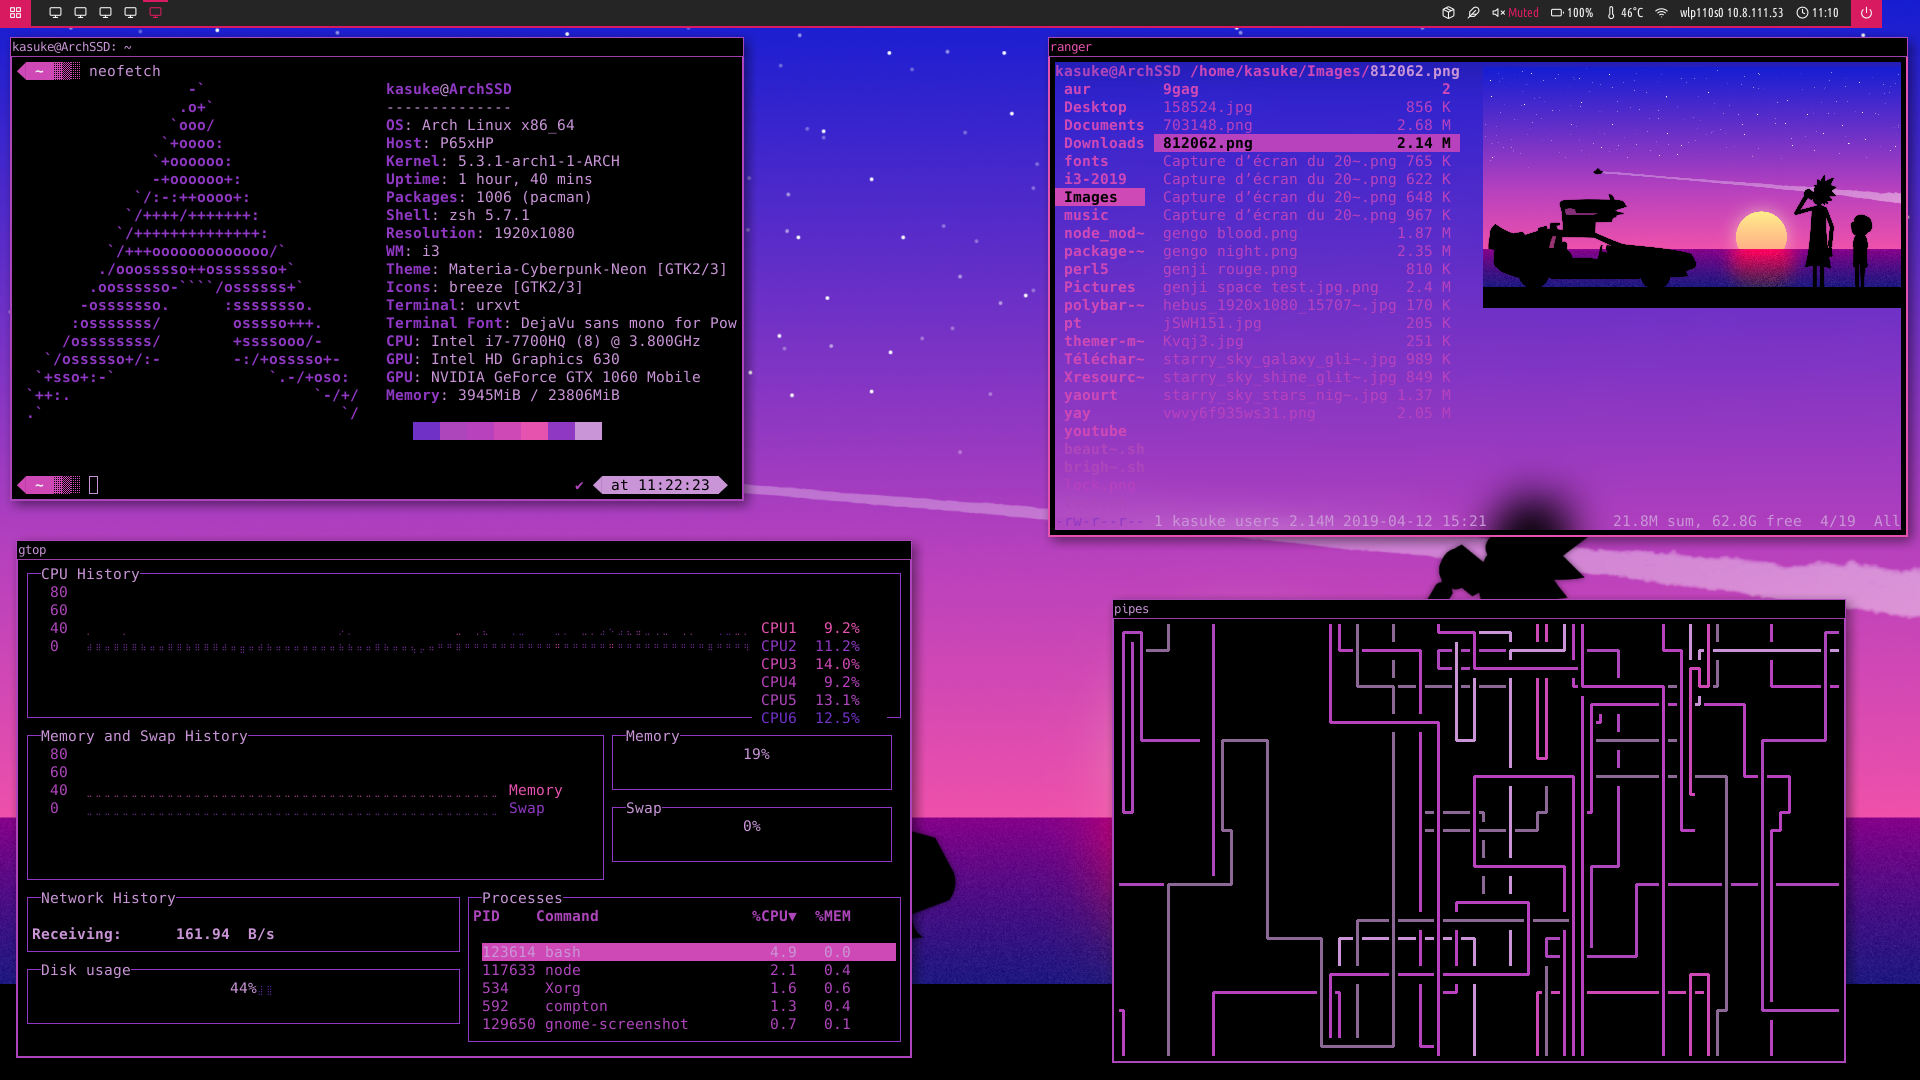Click the 46°C temperature reading
Screen dimensions: 1920x1080
coord(1632,13)
